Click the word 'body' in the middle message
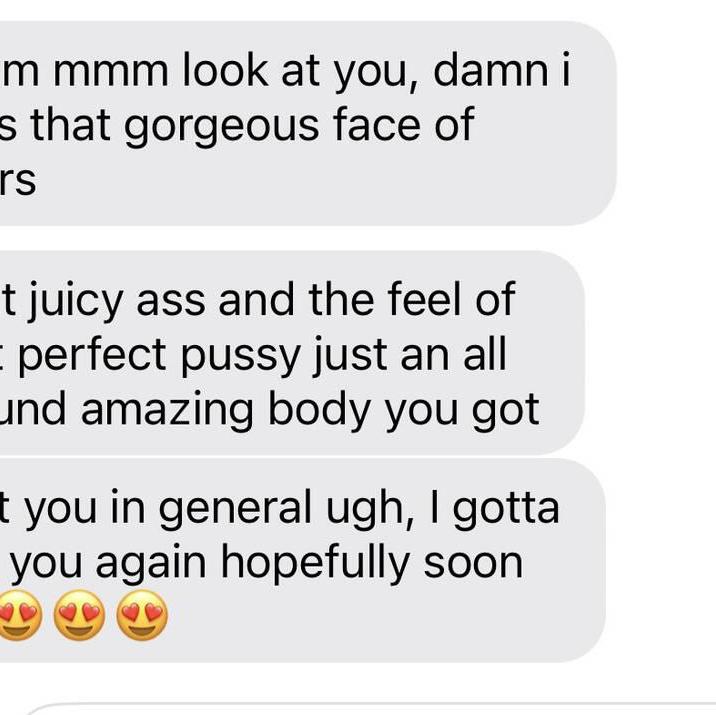Image resolution: width=716 pixels, height=715 pixels. tap(319, 410)
